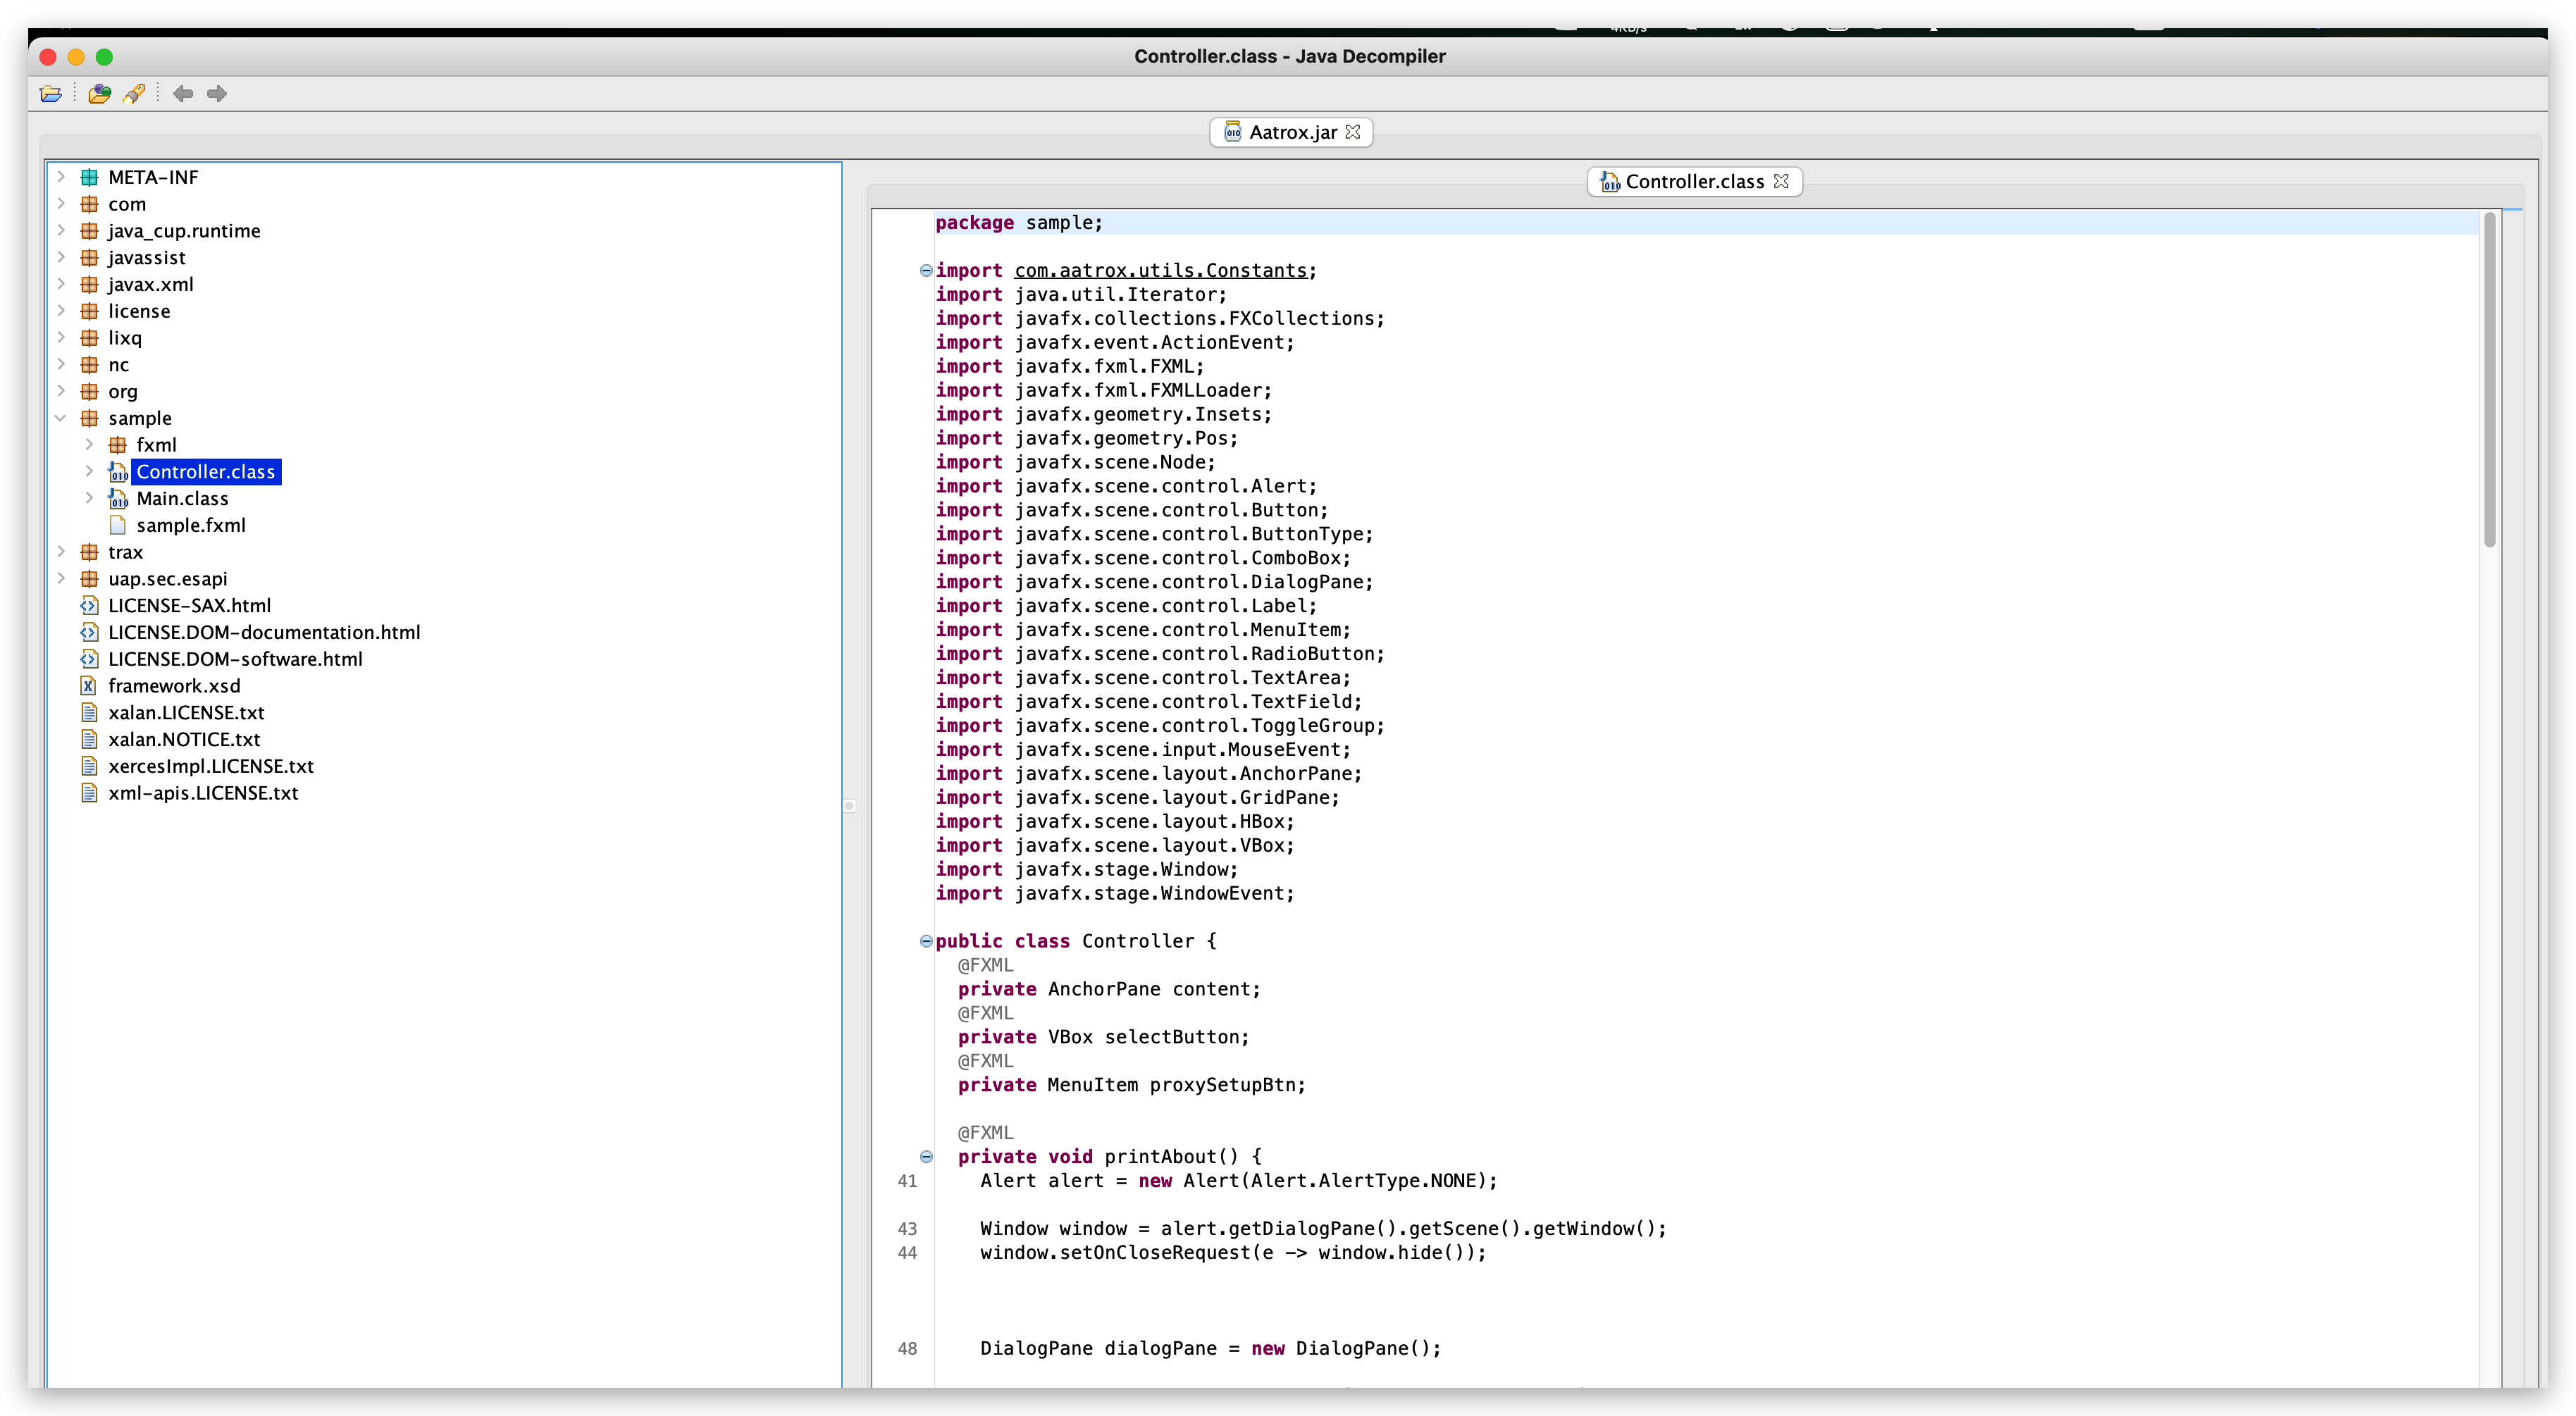
Task: Open the com.aatrox.utils.Constants import link
Action: [x=1161, y=270]
